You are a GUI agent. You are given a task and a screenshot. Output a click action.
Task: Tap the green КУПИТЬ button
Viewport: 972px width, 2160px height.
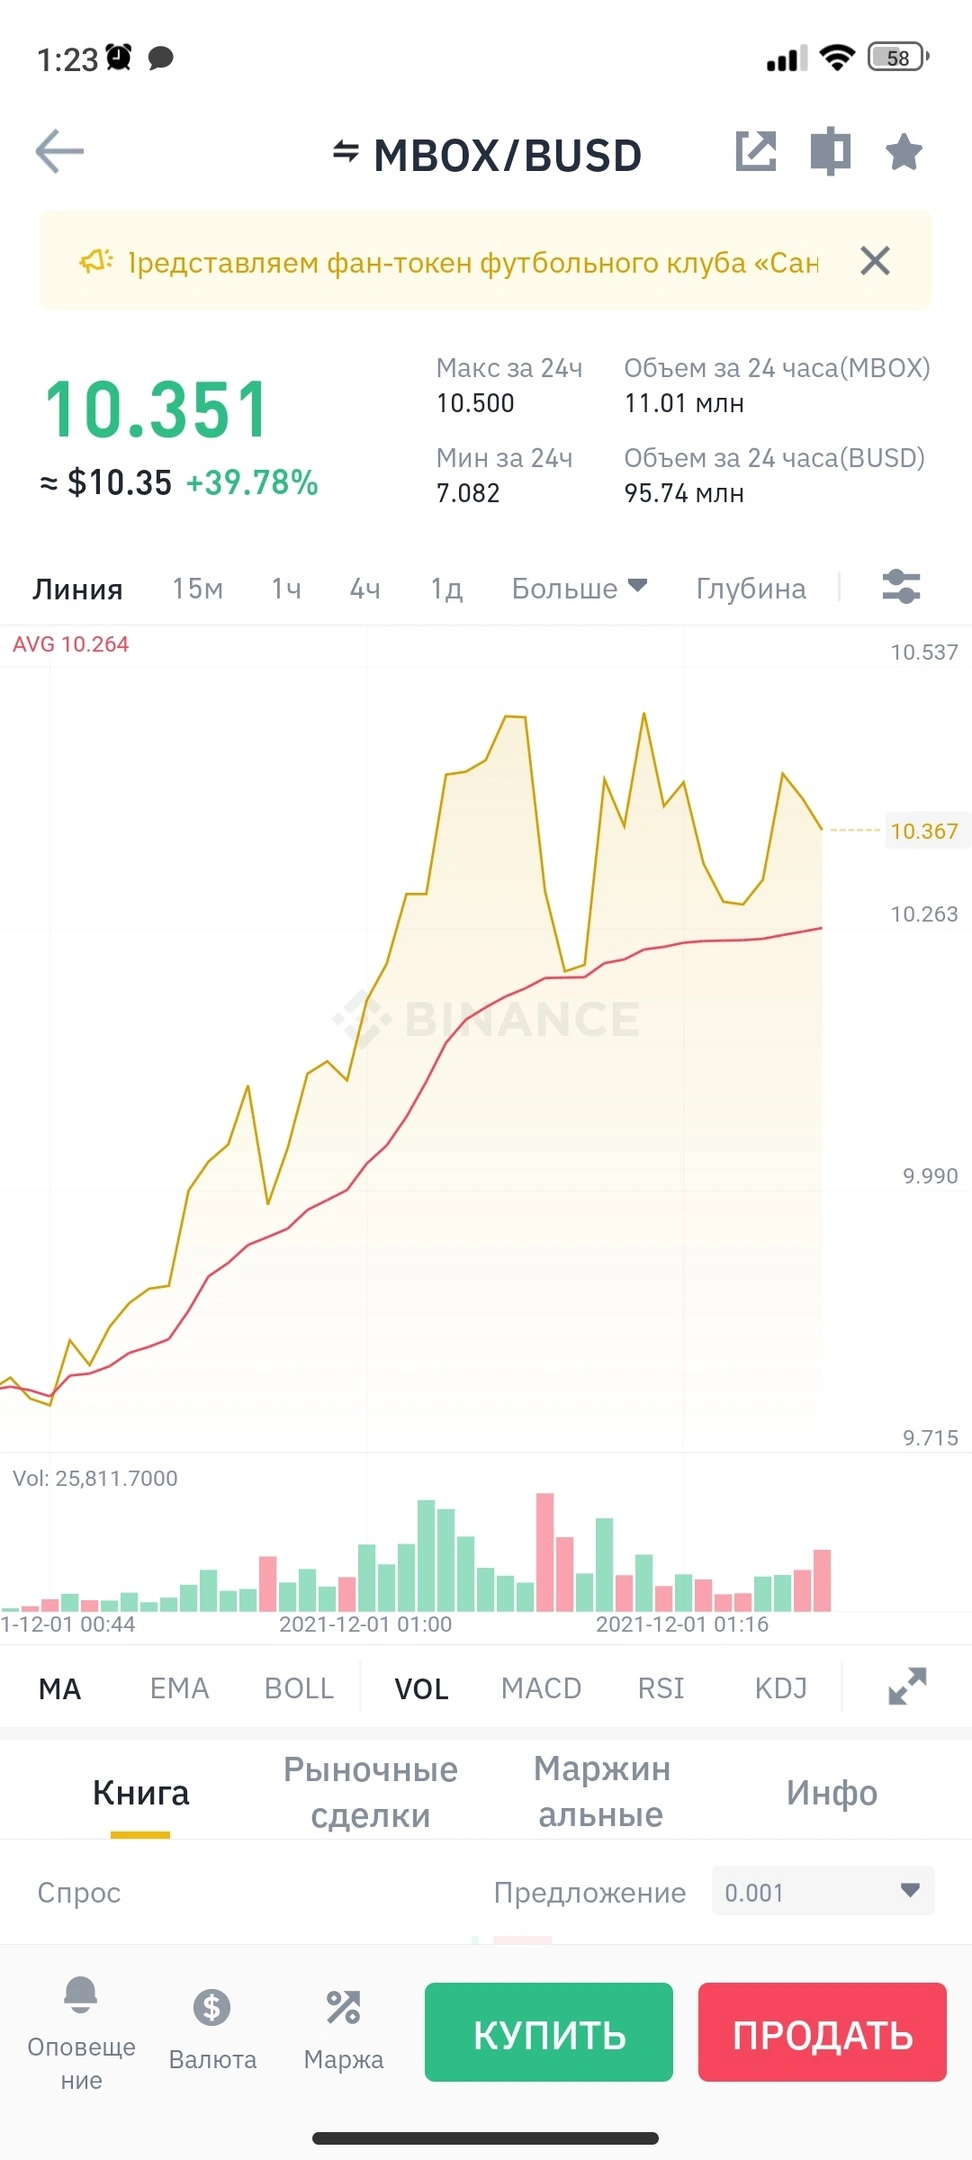pos(549,2032)
